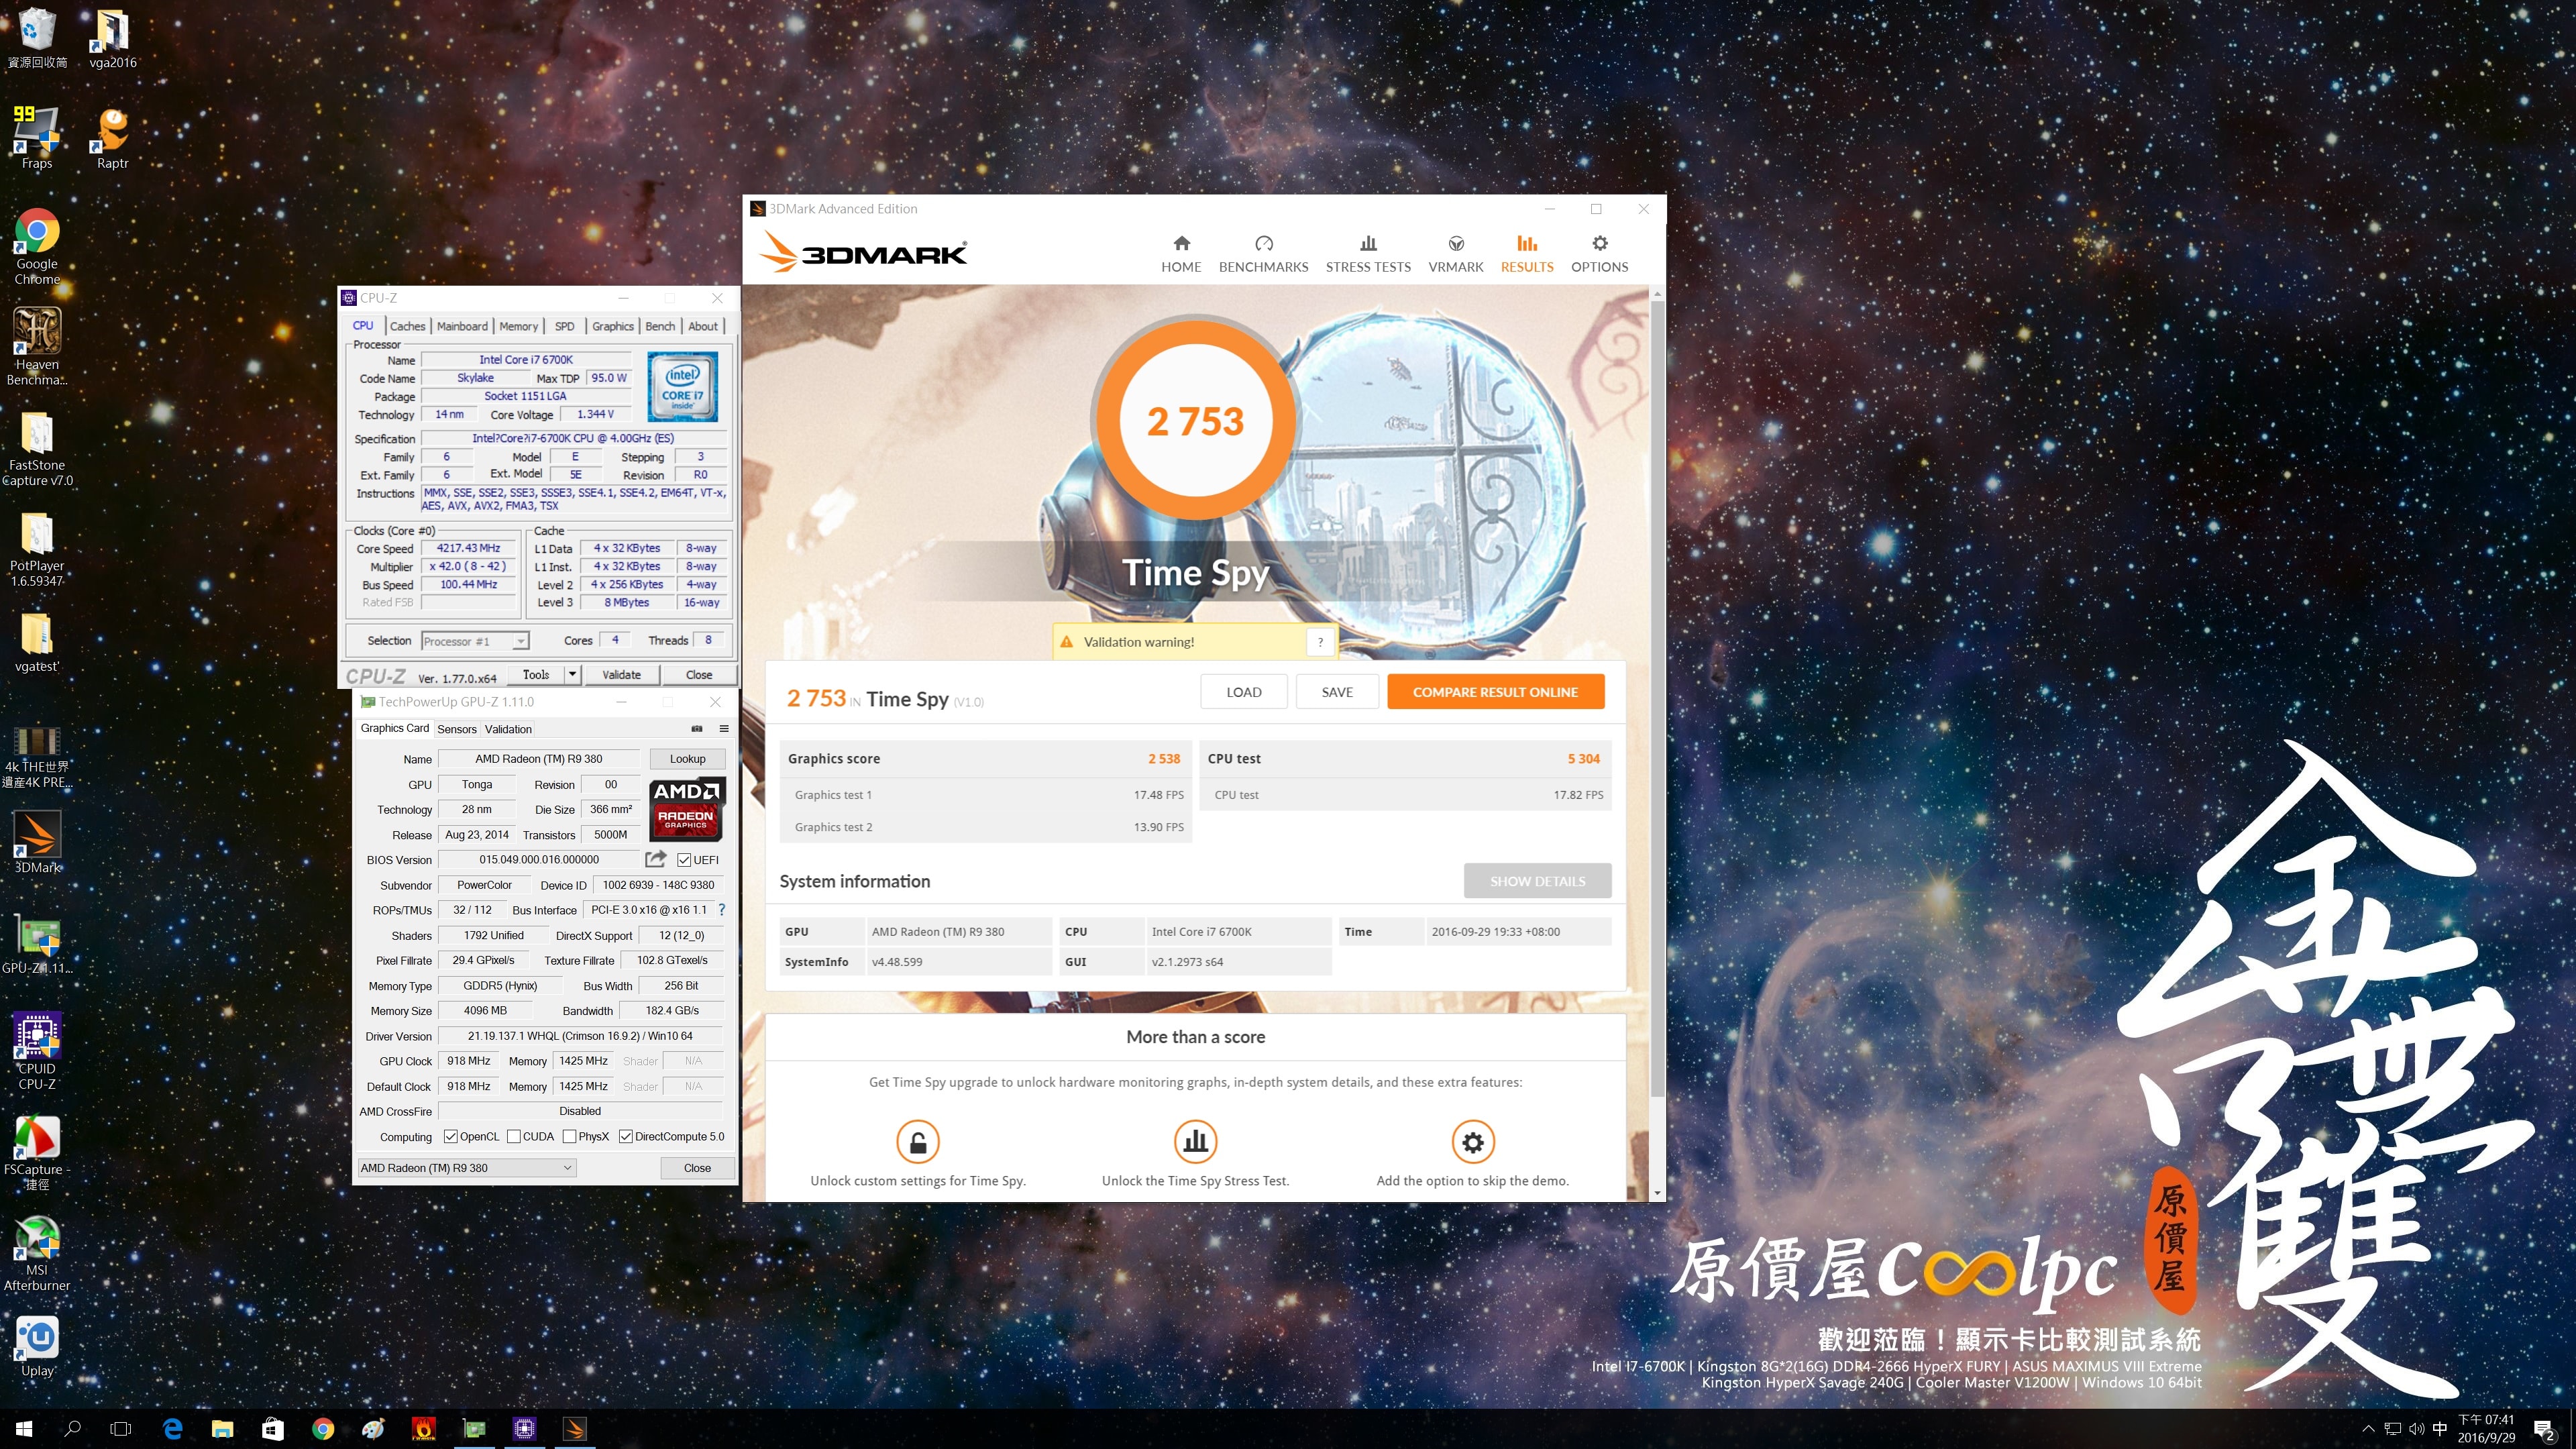Image resolution: width=2576 pixels, height=1449 pixels.
Task: Click SAVE in 3DMark results
Action: 1337,692
